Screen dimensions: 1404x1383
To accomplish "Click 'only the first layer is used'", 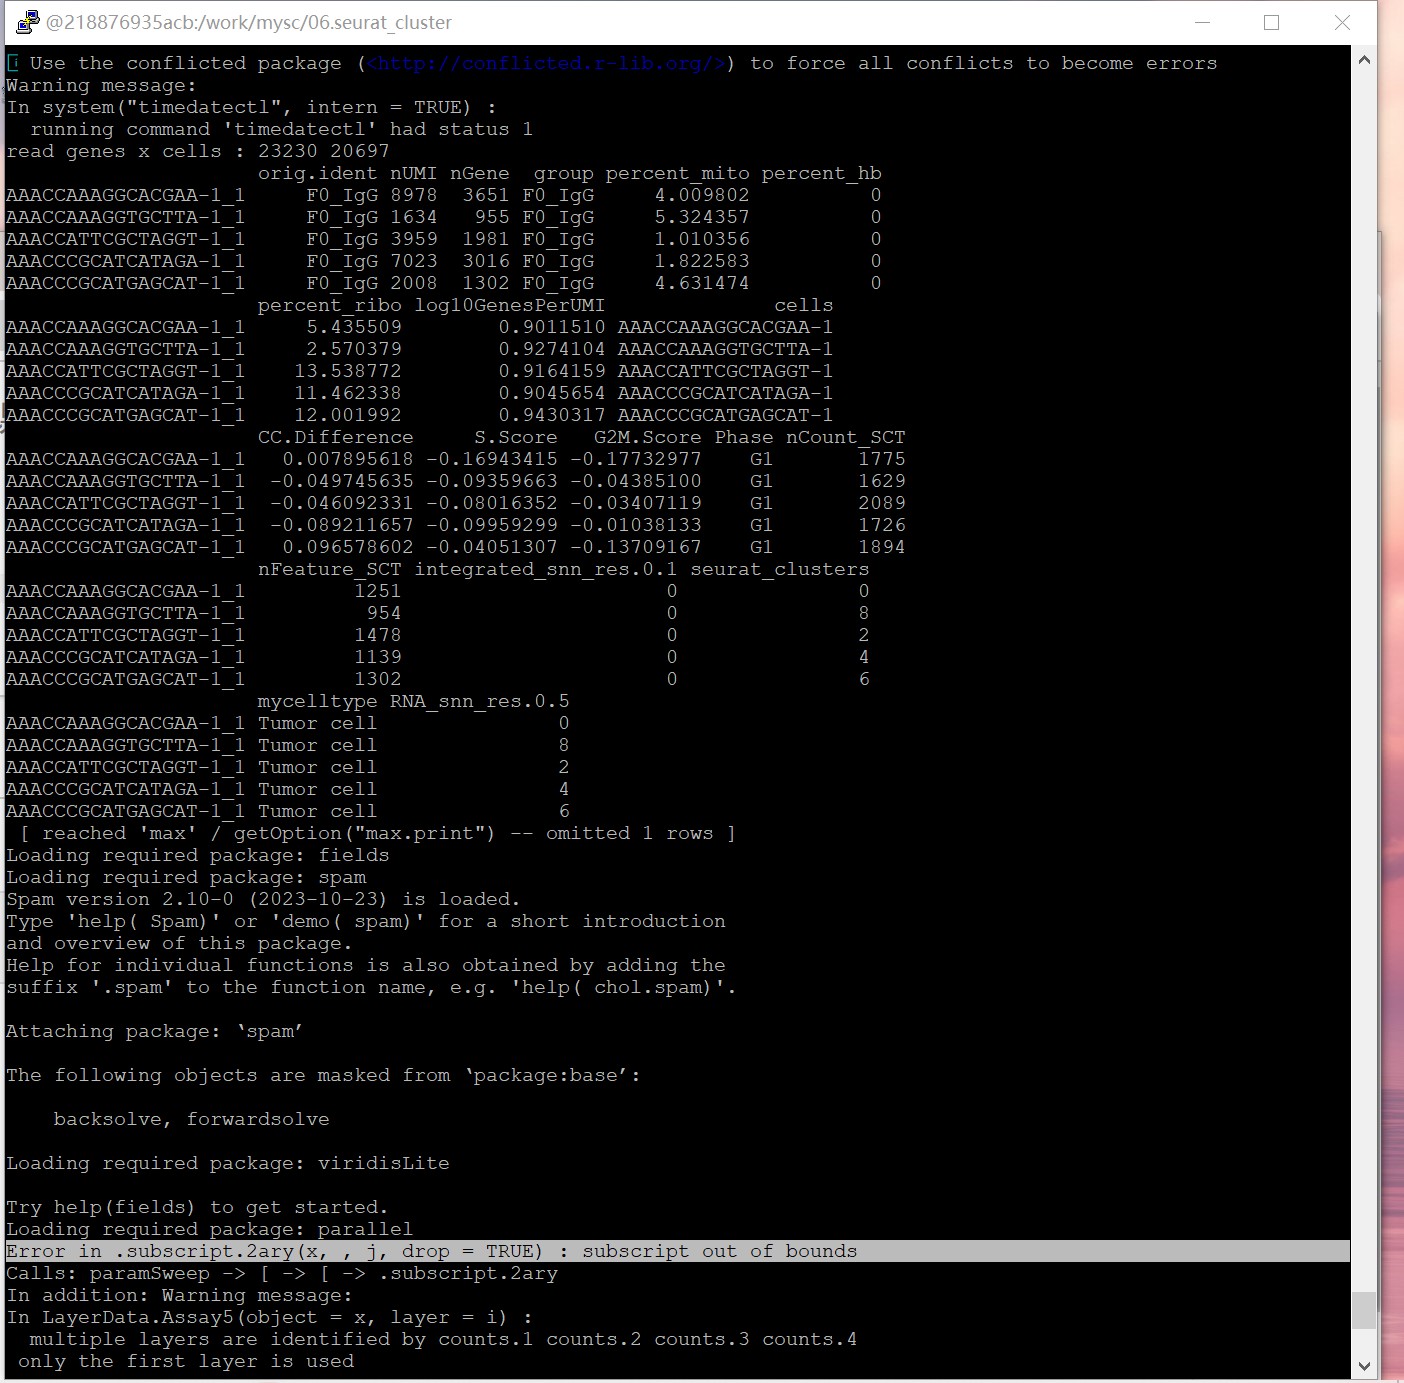I will [186, 1361].
